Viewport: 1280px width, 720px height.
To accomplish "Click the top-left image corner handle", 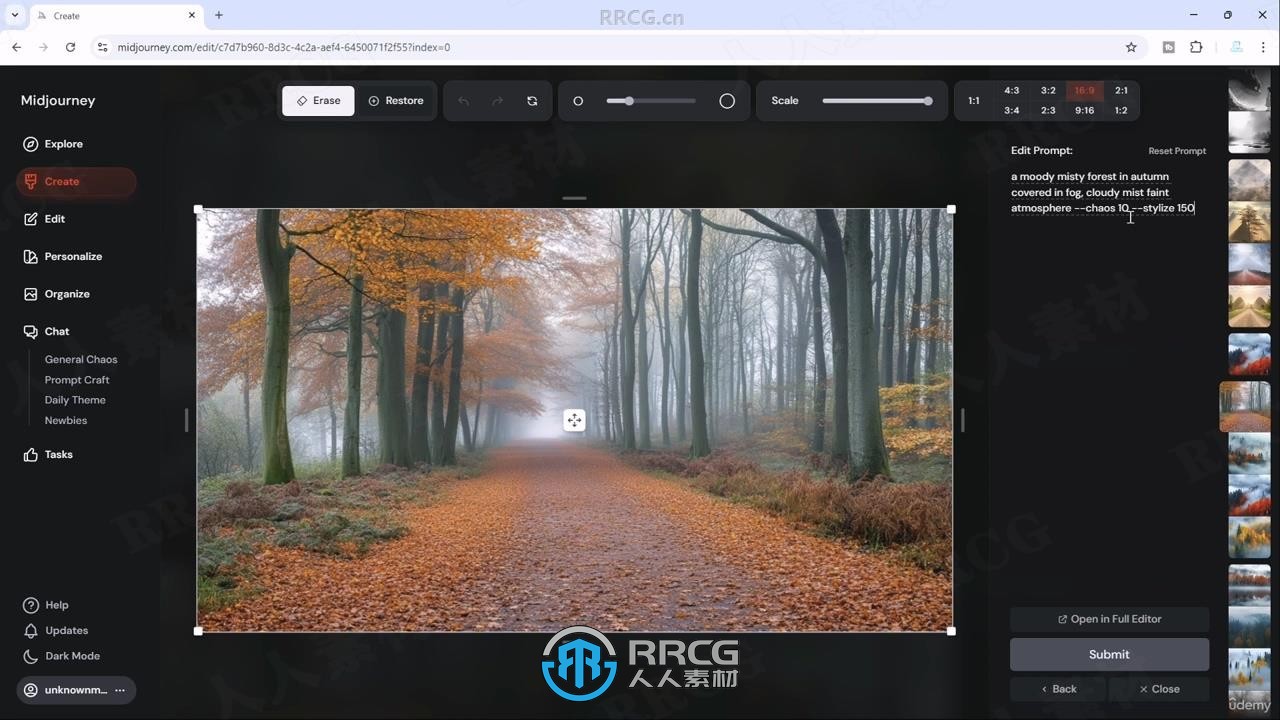I will (x=198, y=209).
